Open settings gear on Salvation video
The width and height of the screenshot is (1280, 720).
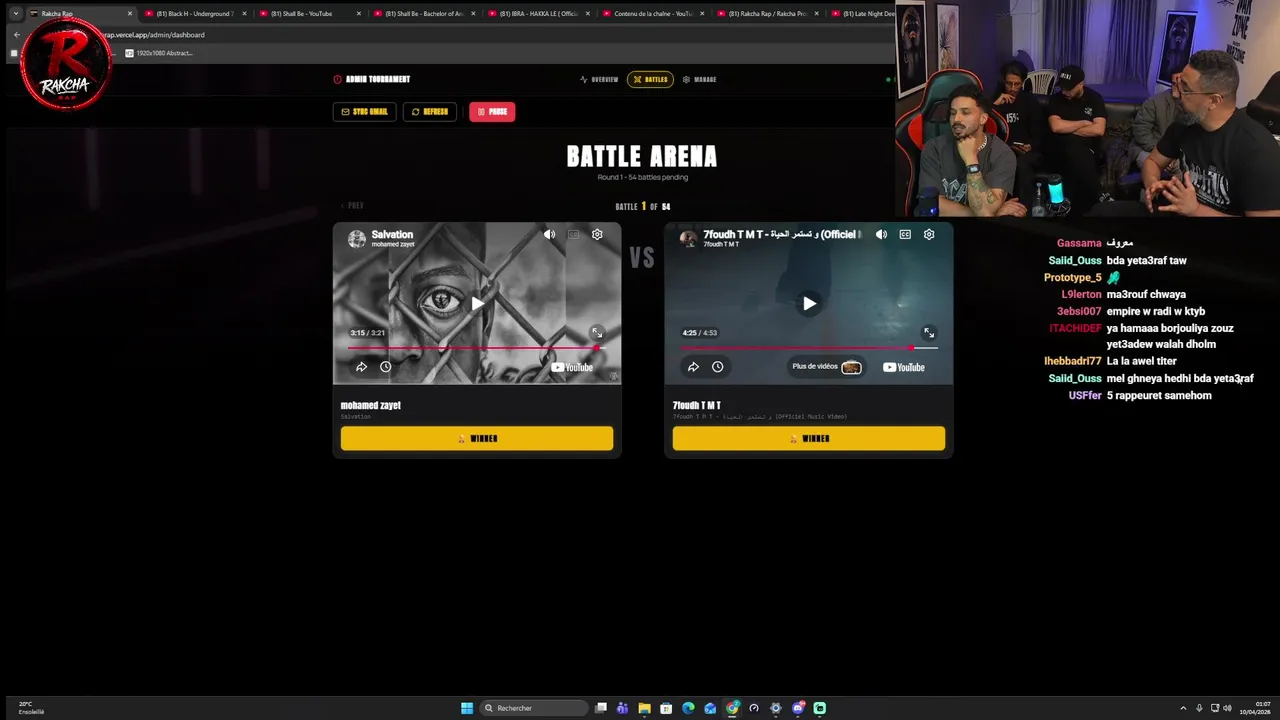coord(597,234)
